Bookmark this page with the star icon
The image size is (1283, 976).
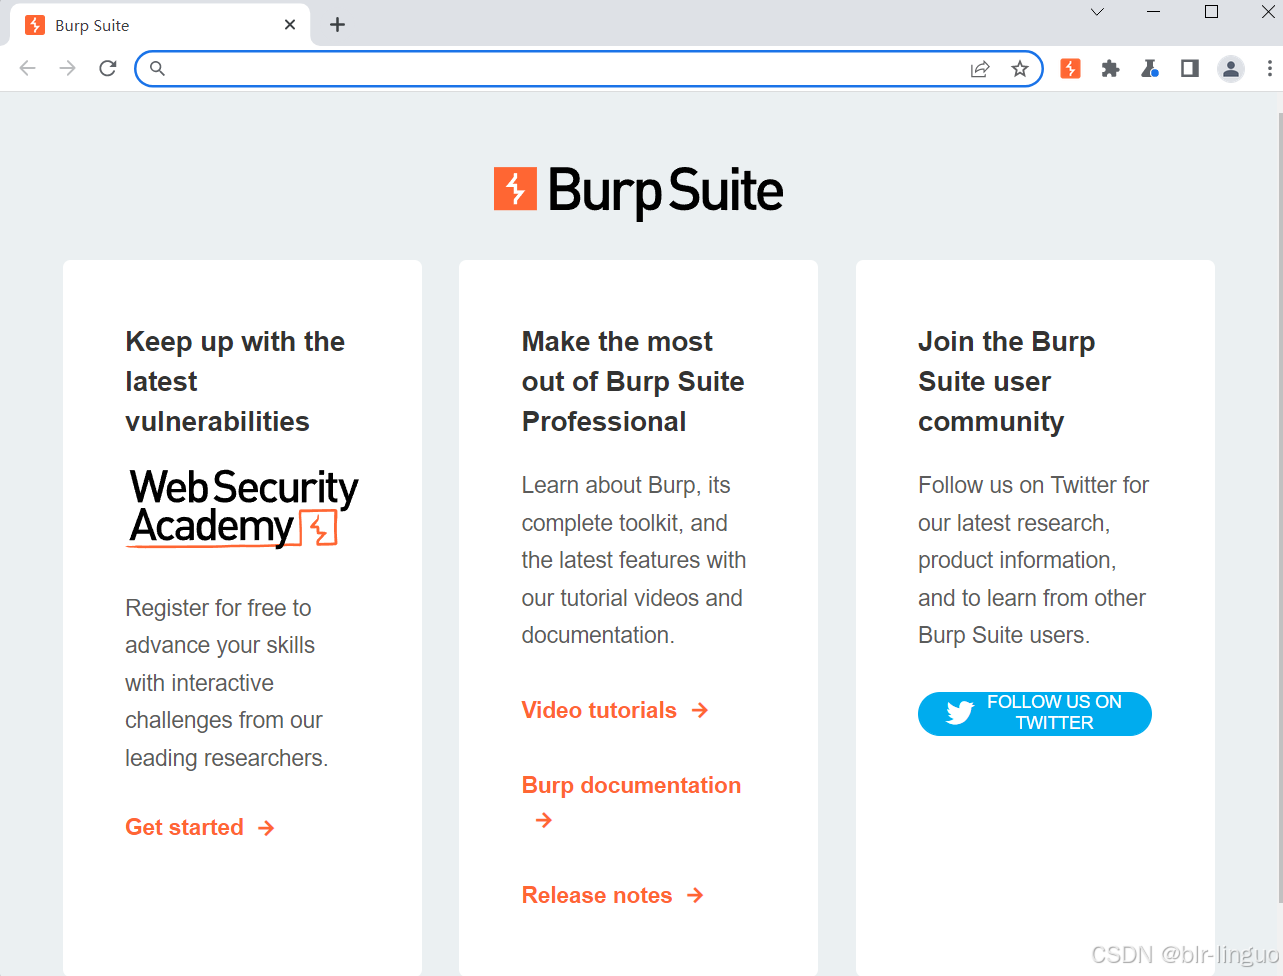(x=1020, y=68)
